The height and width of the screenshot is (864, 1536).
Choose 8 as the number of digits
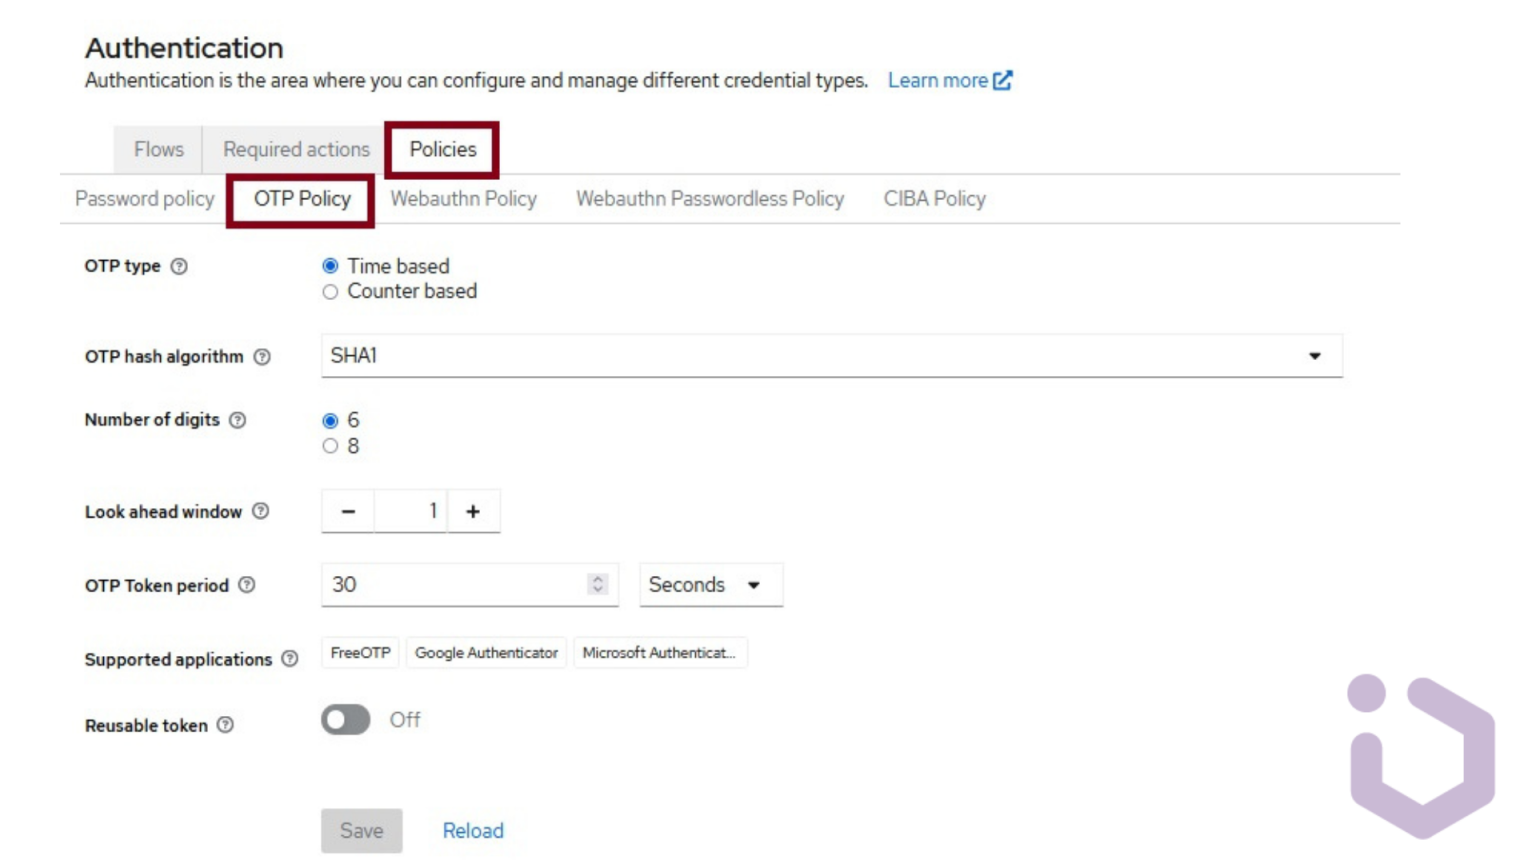tap(331, 446)
